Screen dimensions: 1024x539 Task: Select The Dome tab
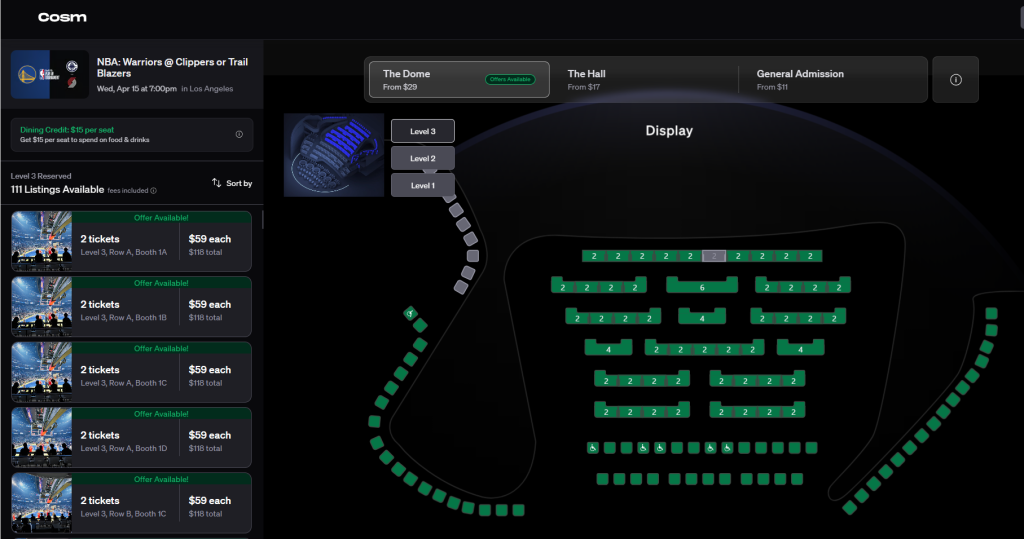459,79
